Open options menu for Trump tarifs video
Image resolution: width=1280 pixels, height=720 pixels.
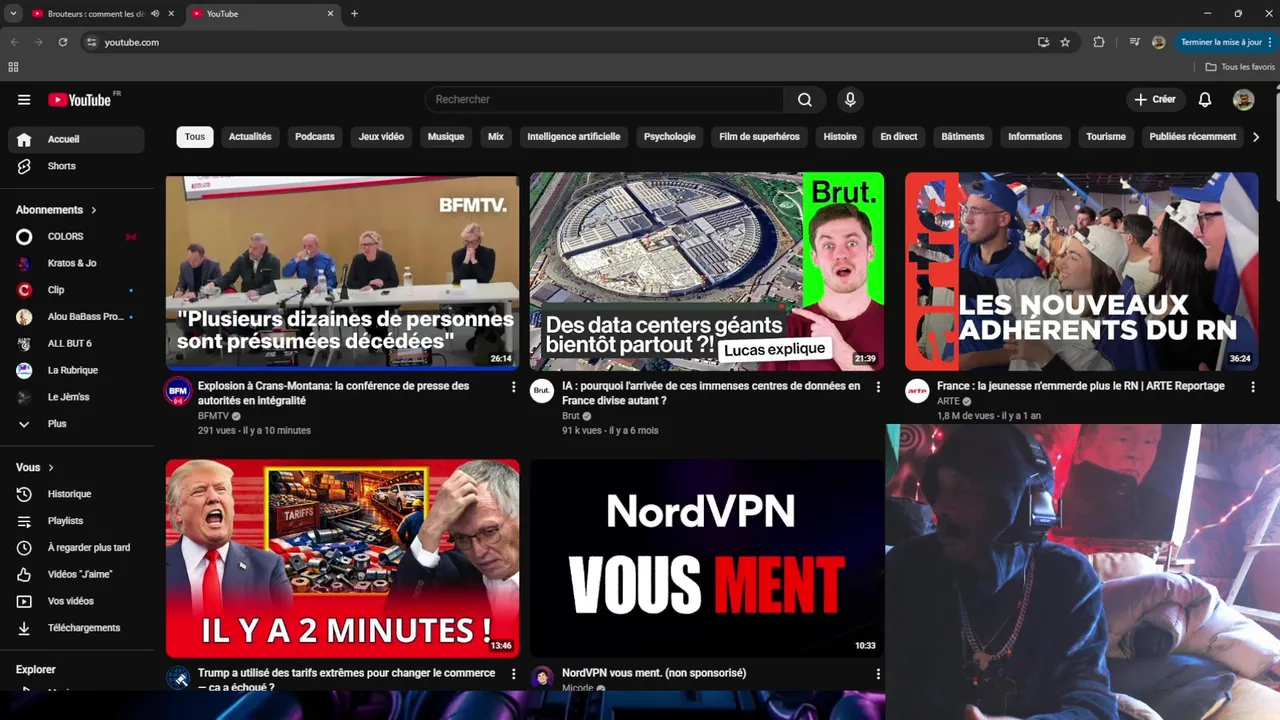[514, 674]
